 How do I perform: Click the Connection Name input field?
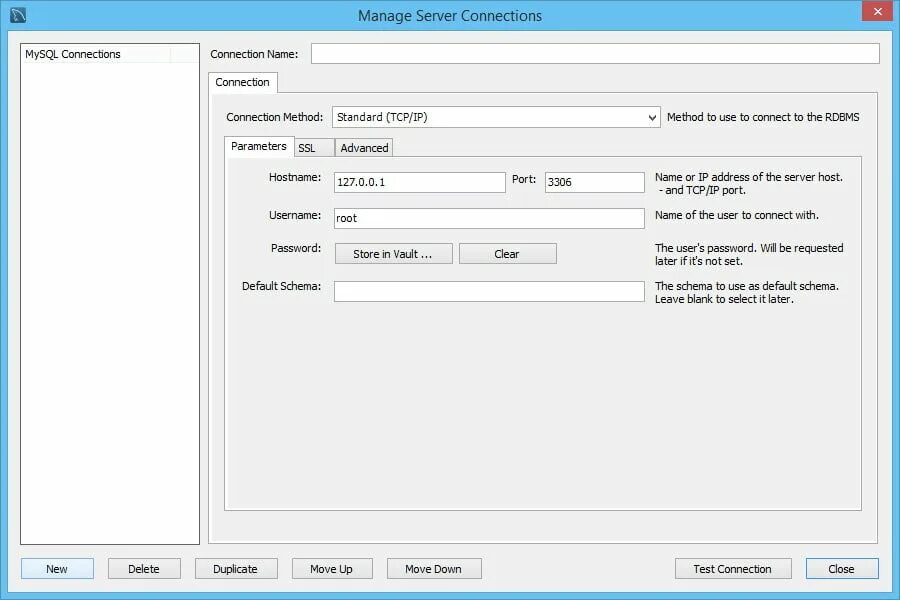(595, 53)
